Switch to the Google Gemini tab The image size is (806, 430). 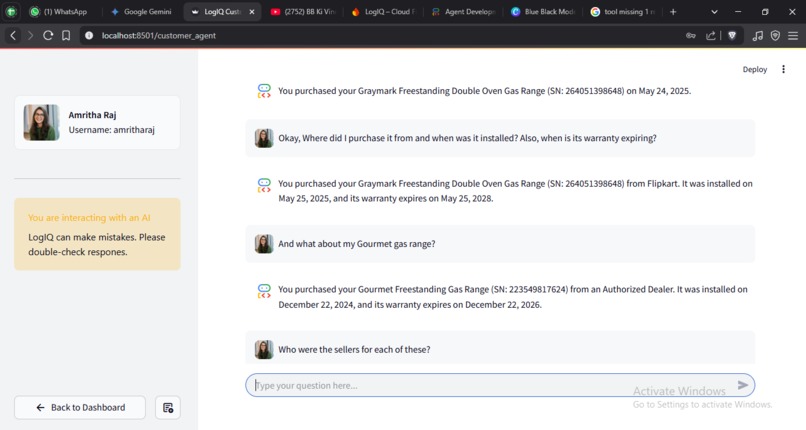(x=141, y=11)
